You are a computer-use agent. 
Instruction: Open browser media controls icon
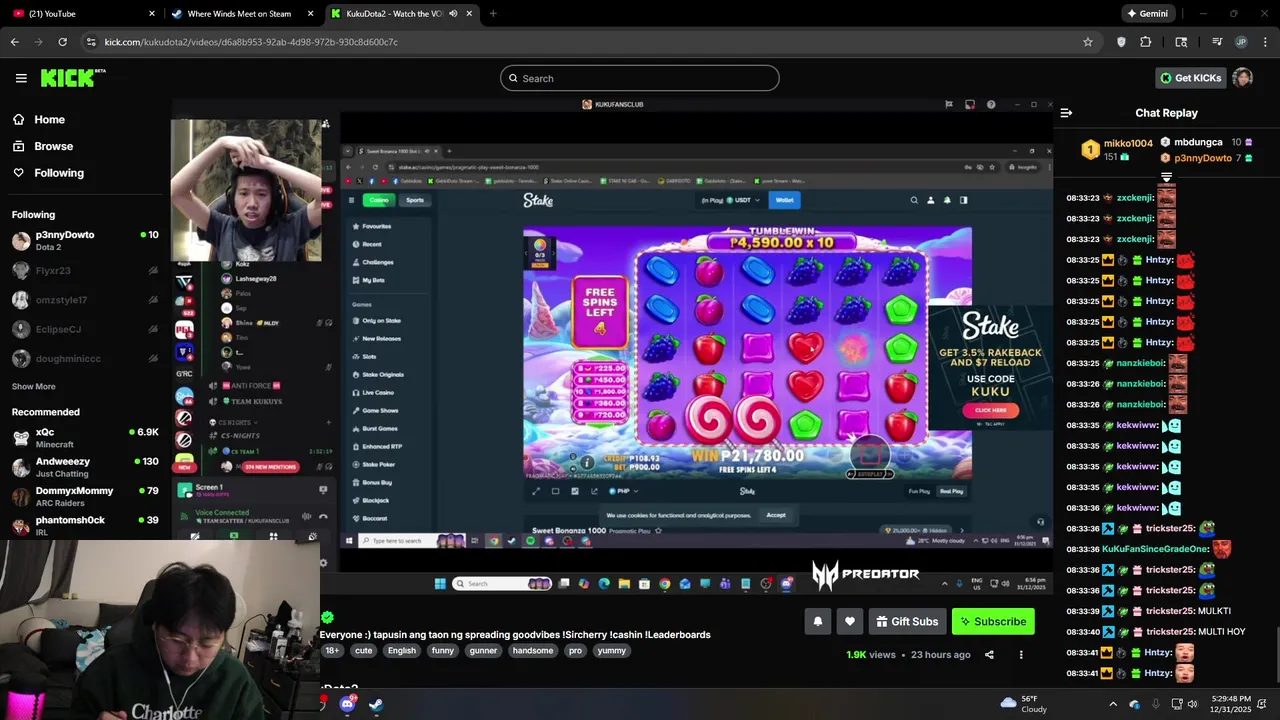(x=1217, y=42)
